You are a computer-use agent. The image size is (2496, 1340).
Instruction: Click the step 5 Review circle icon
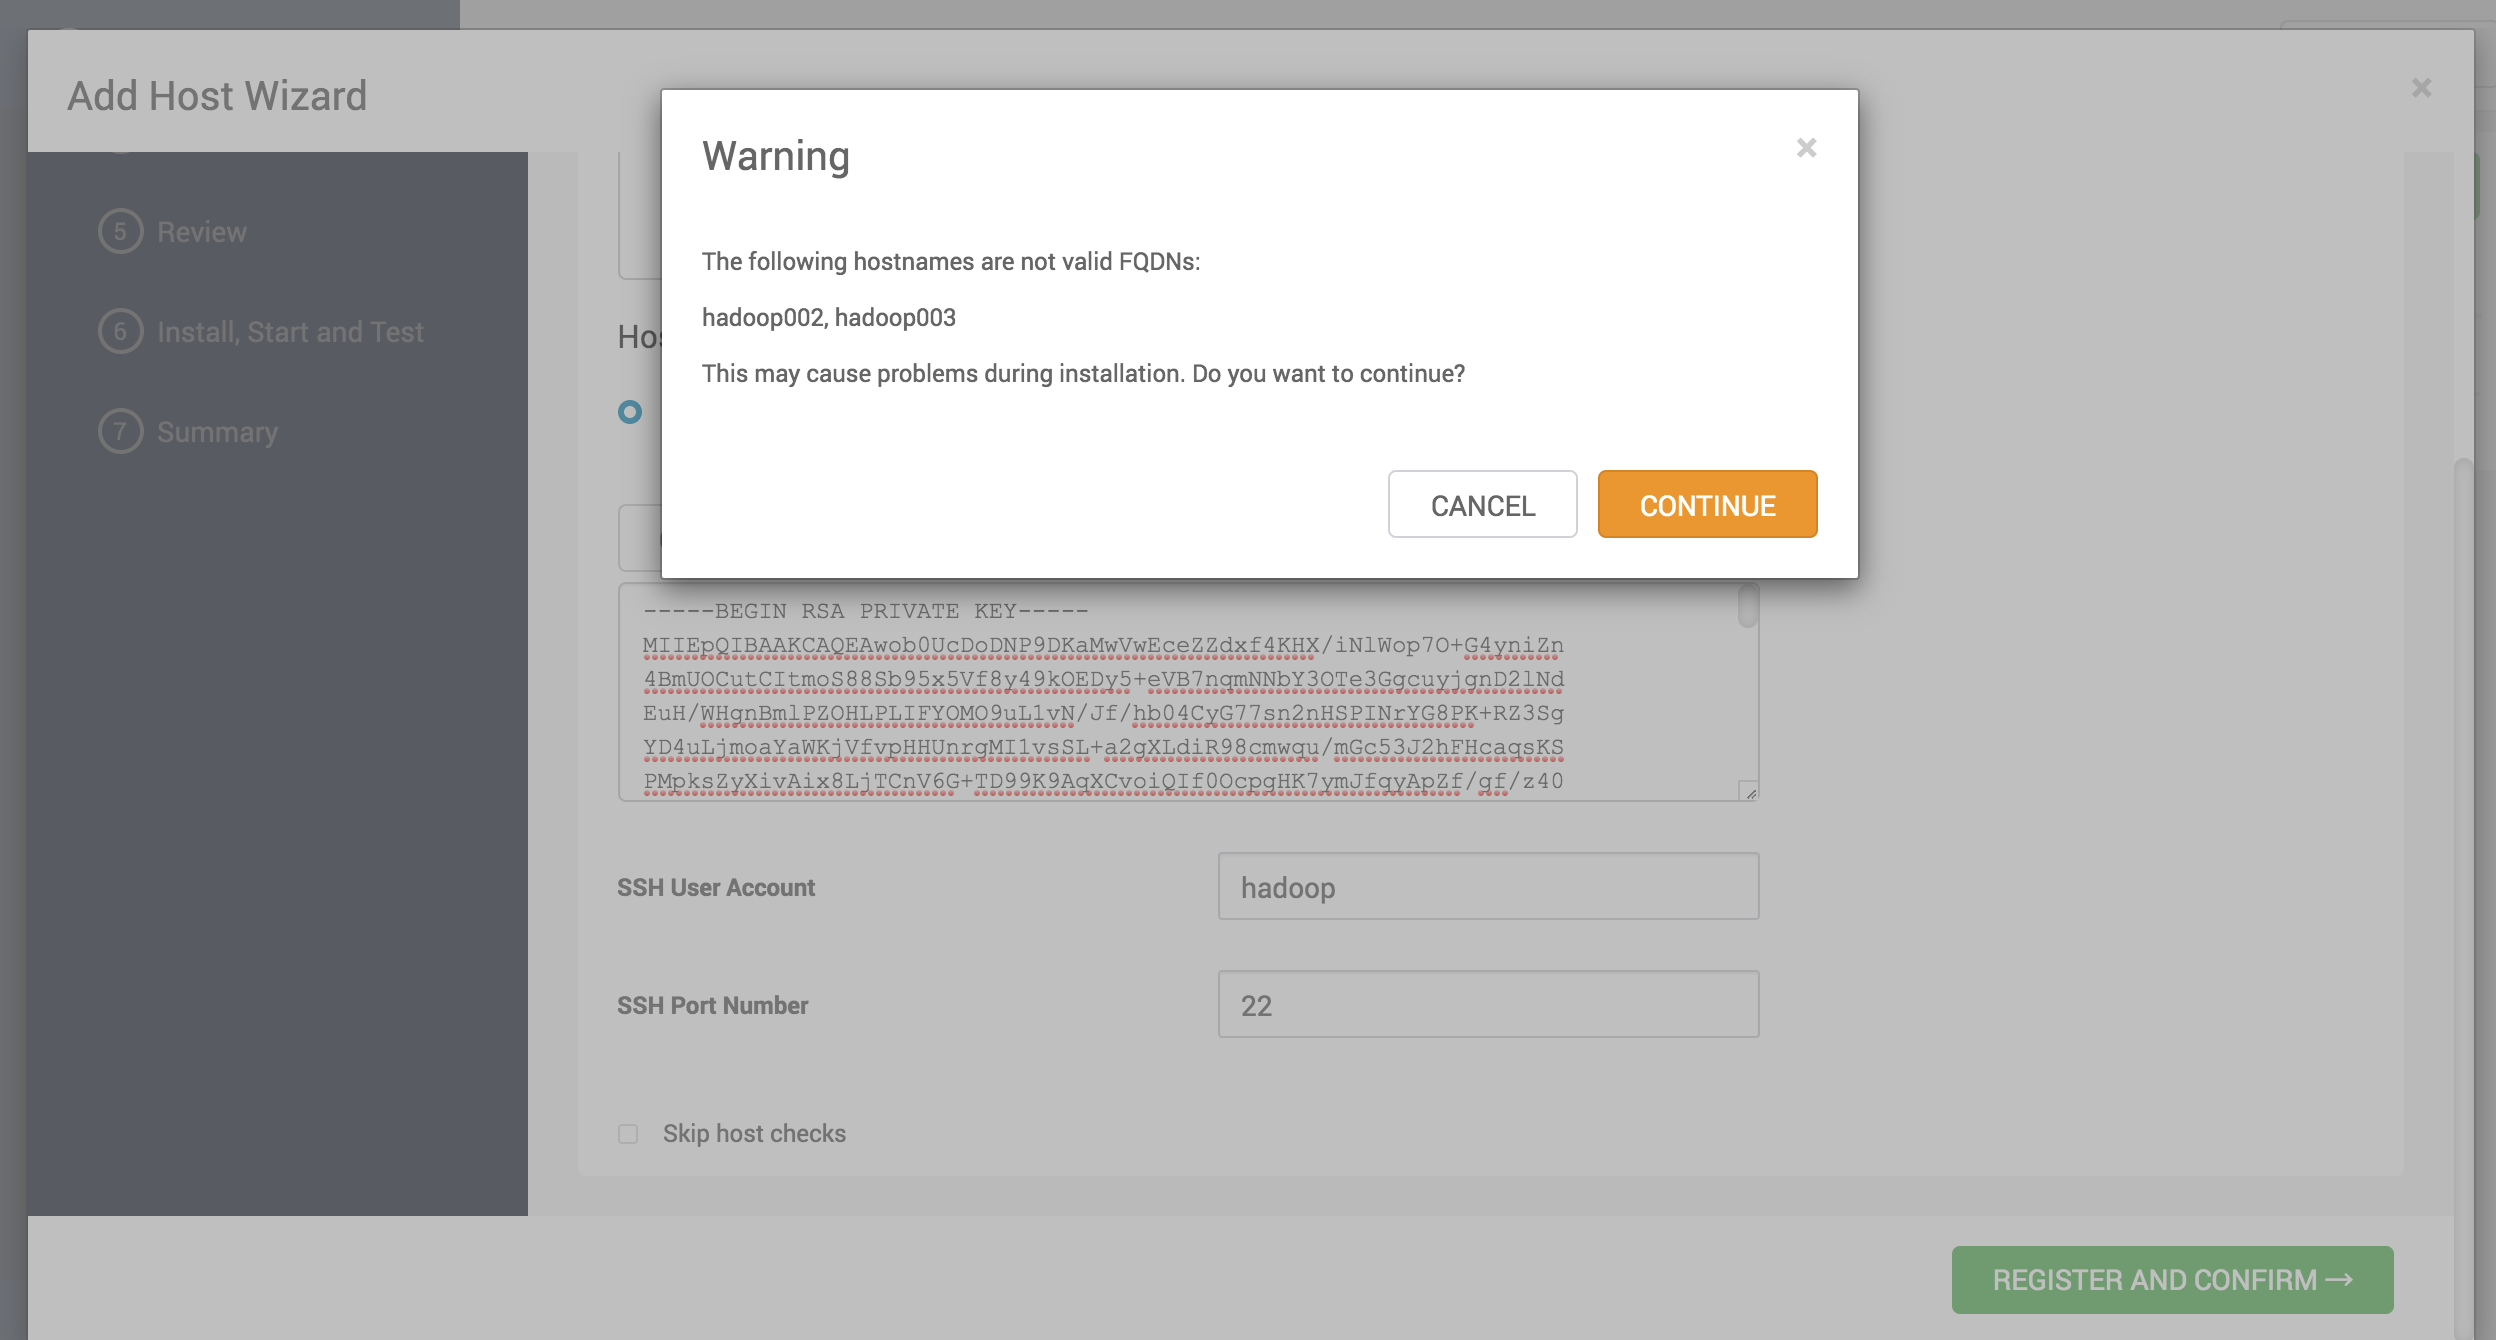[x=120, y=232]
